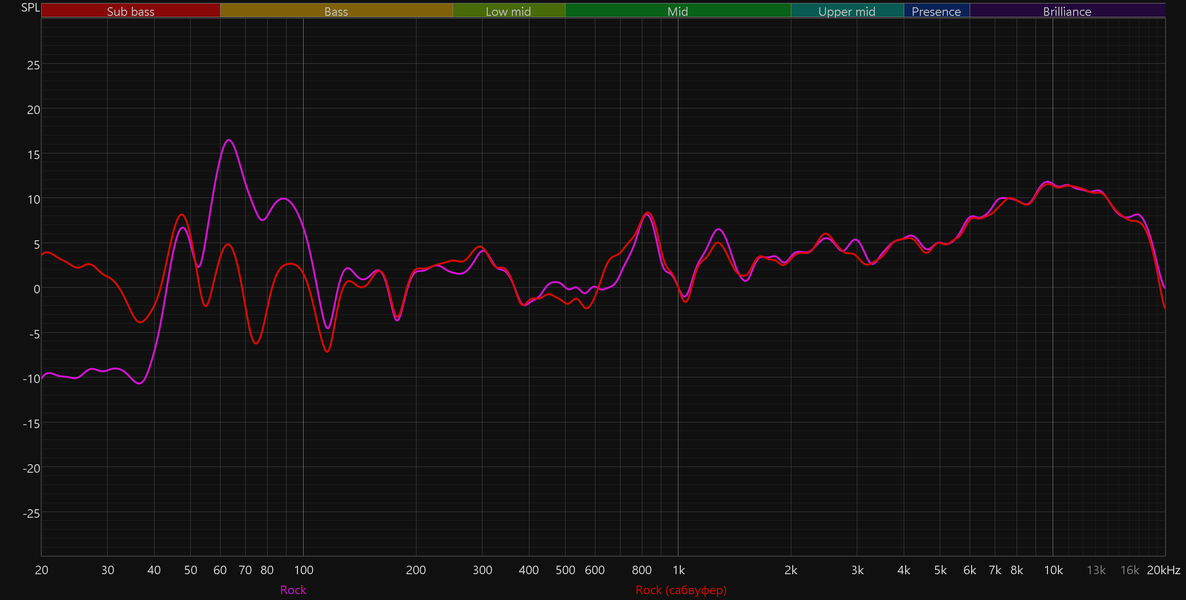Click the Presence band header
Image resolution: width=1186 pixels, height=600 pixels.
pyautogui.click(x=936, y=11)
